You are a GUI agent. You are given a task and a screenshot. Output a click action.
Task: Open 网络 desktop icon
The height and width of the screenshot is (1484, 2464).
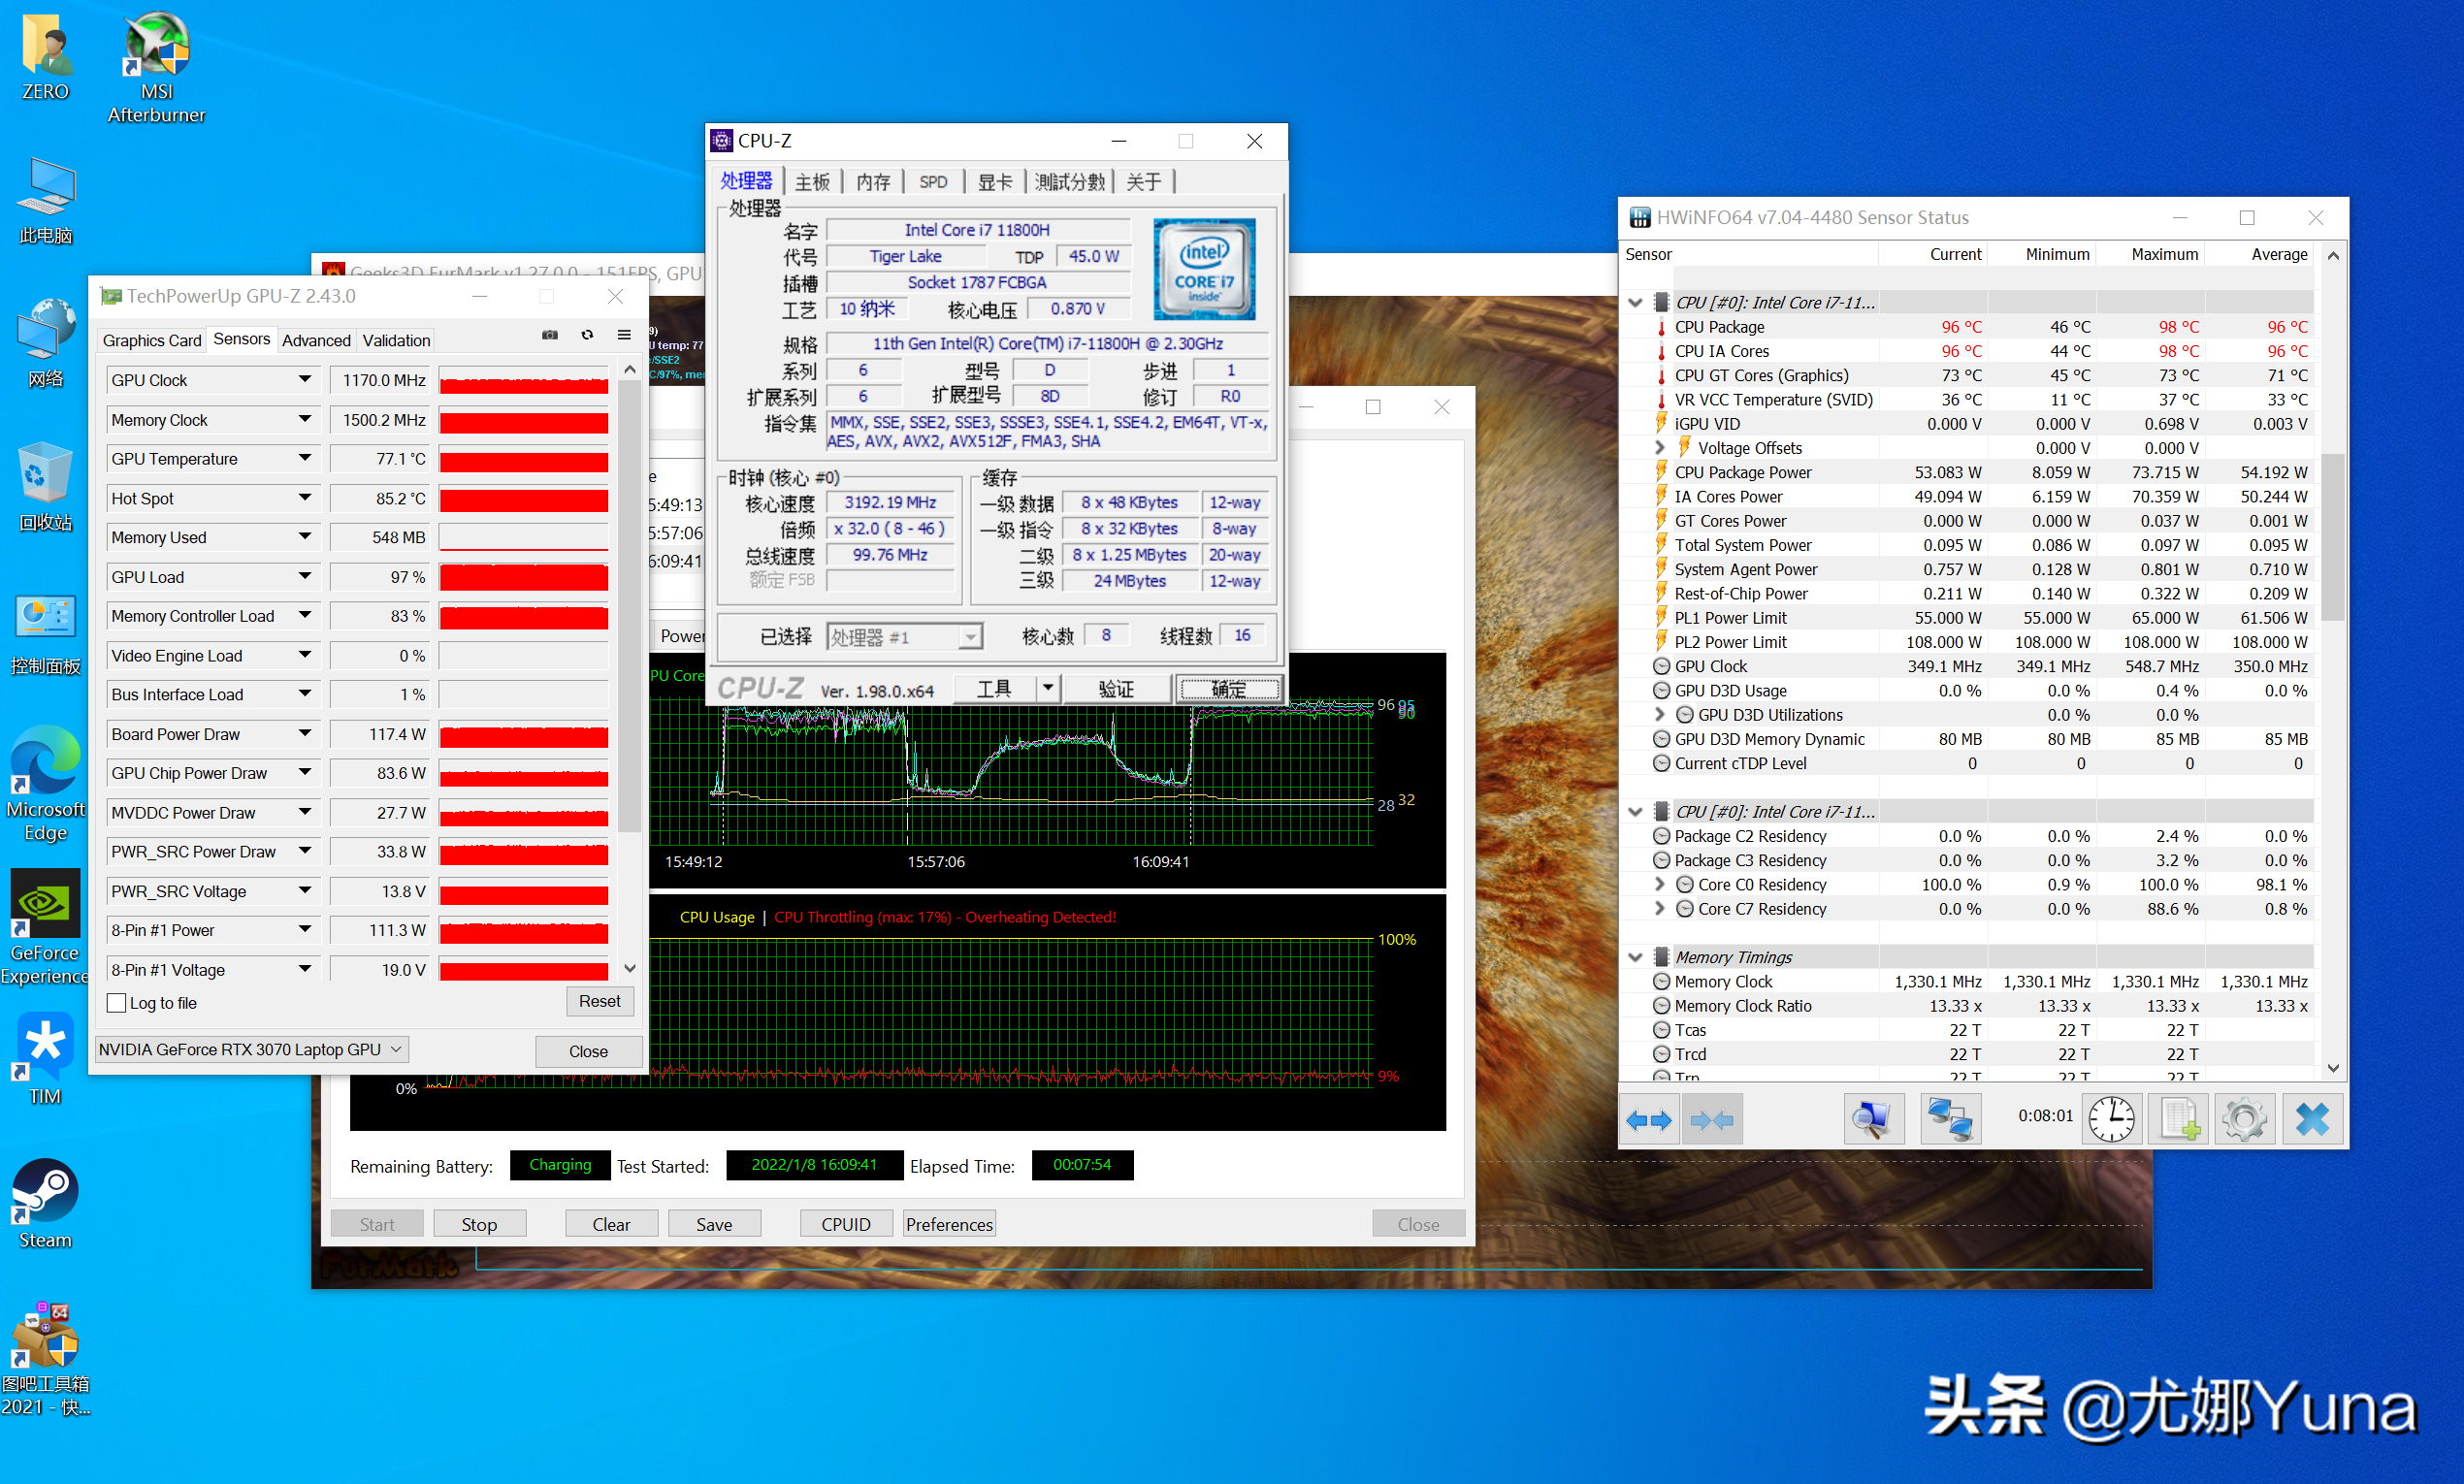pos(45,343)
